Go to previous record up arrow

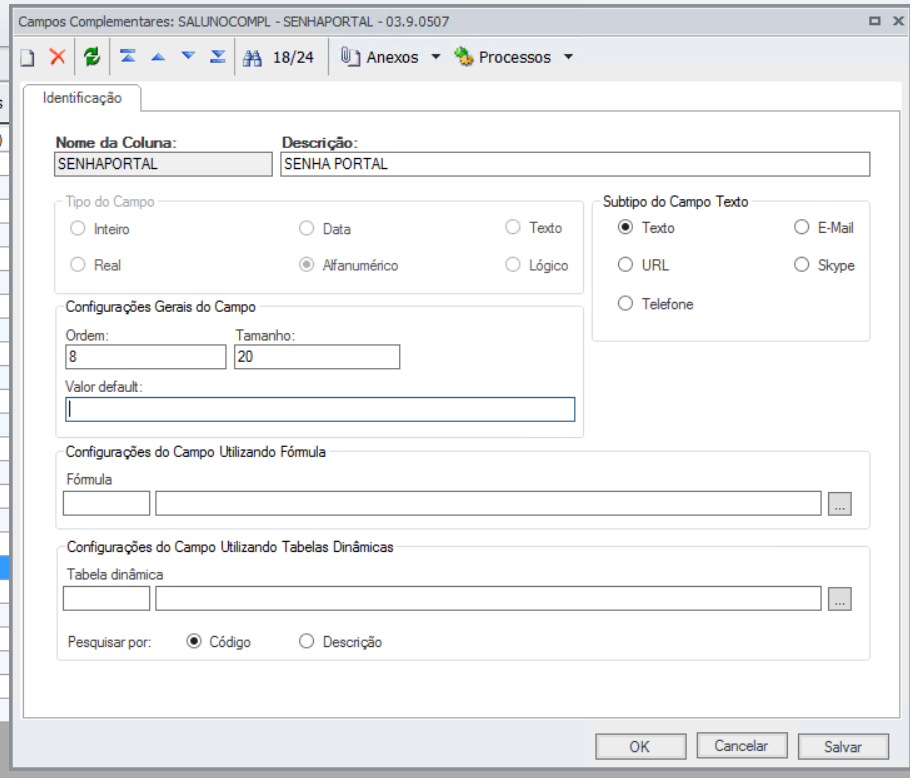click(x=158, y=57)
